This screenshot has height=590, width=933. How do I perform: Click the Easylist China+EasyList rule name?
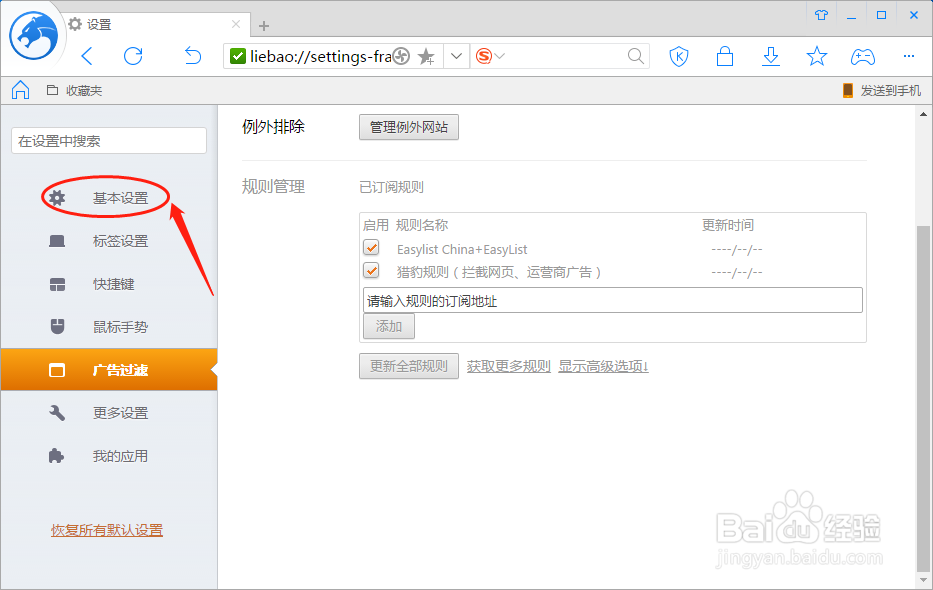coord(462,250)
